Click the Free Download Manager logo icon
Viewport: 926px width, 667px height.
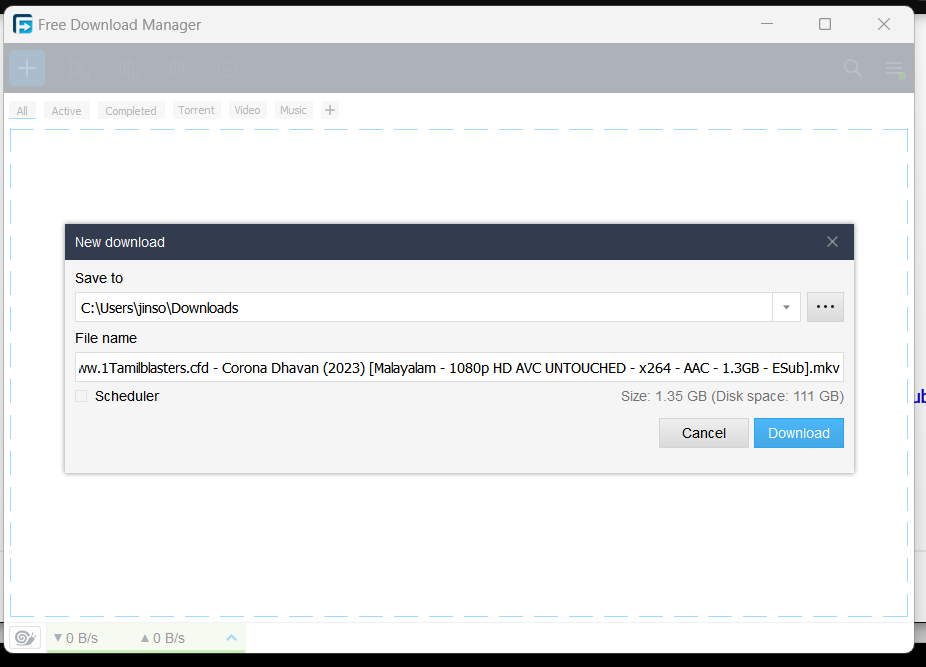tap(22, 24)
